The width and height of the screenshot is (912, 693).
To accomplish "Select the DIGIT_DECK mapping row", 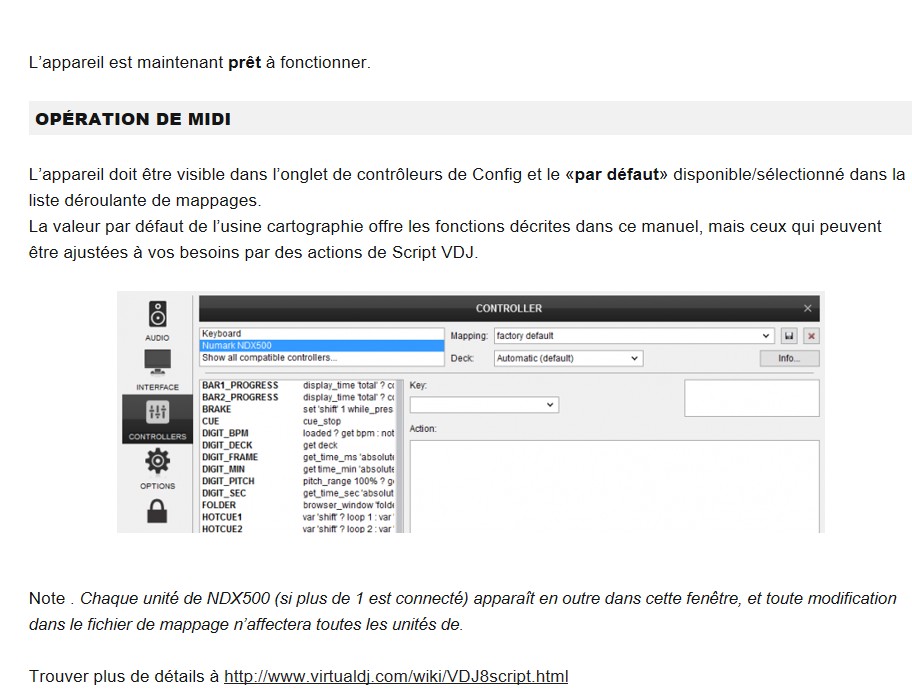I will (298, 445).
